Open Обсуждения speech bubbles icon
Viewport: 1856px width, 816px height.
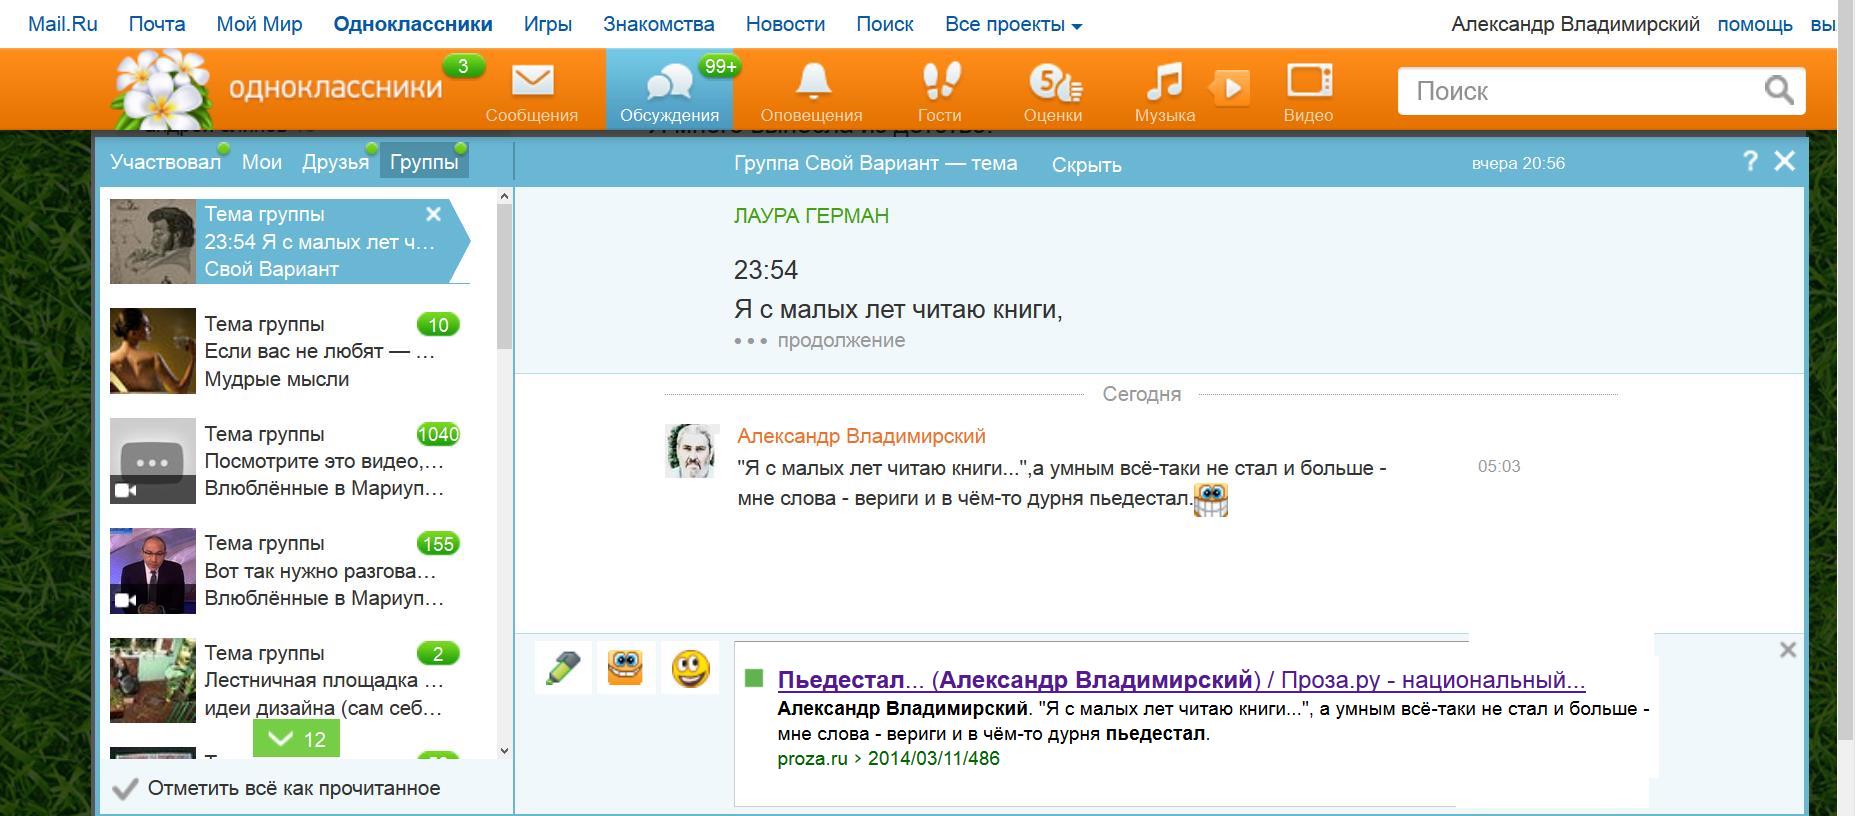pos(669,83)
